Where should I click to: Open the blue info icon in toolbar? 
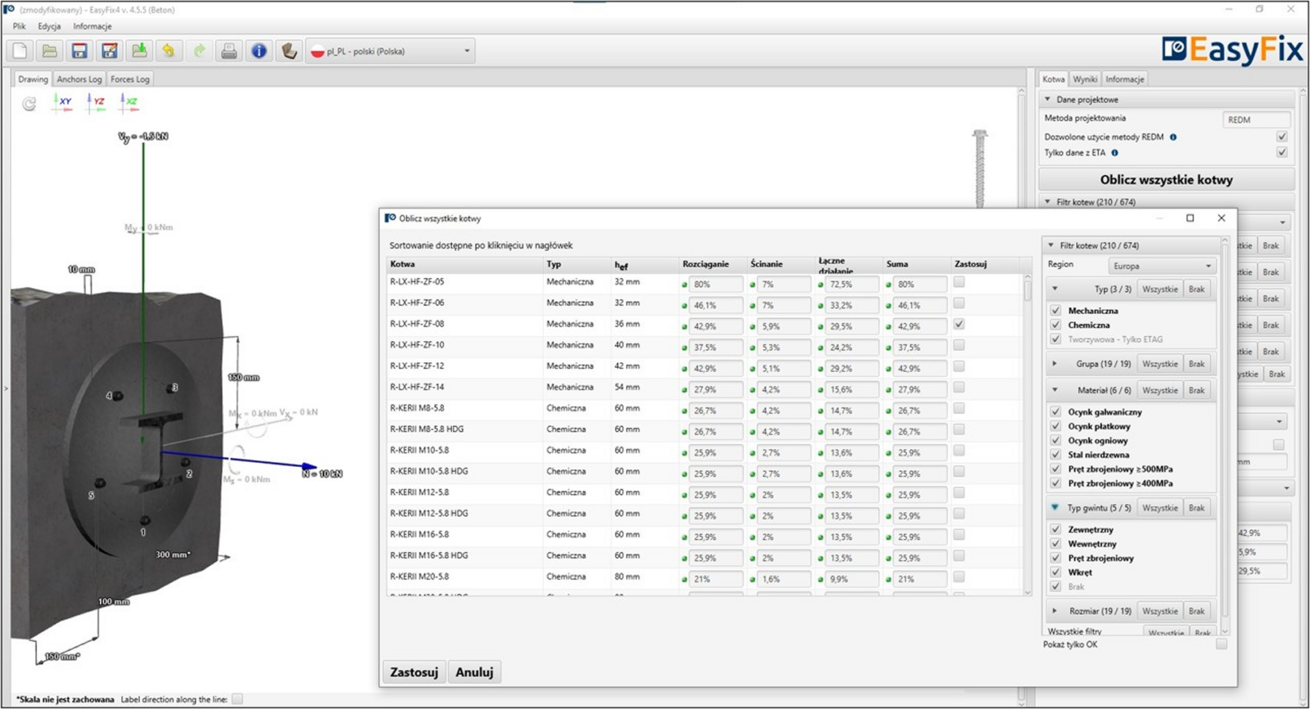[x=259, y=51]
